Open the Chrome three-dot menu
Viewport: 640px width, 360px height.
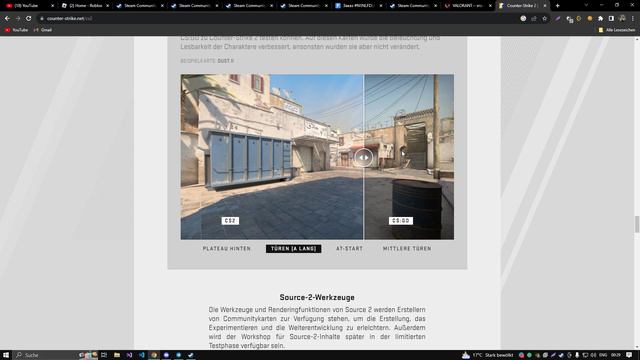[x=633, y=18]
